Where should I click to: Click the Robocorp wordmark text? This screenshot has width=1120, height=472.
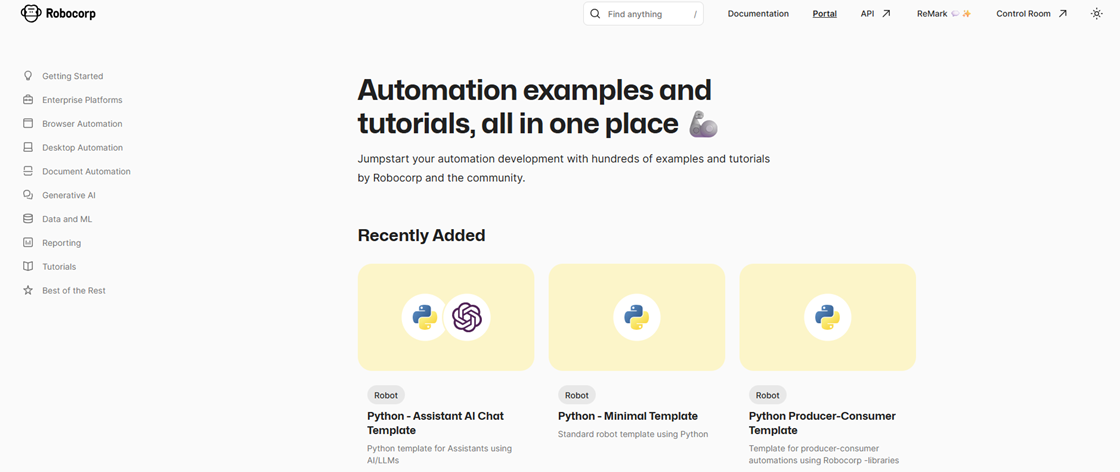pyautogui.click(x=70, y=13)
